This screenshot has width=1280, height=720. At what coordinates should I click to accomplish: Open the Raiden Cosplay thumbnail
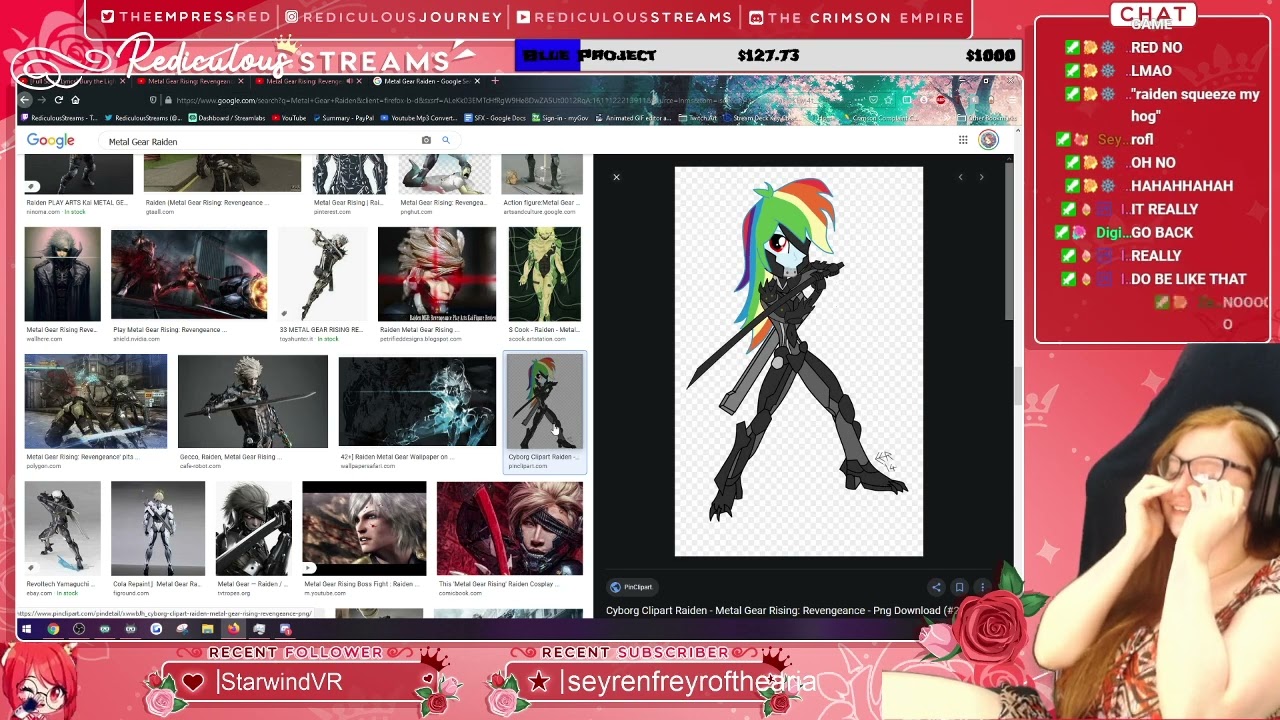coord(510,529)
